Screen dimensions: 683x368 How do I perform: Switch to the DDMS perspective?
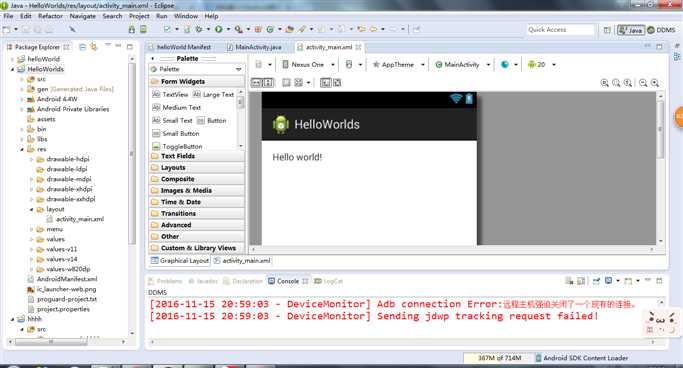coord(662,30)
